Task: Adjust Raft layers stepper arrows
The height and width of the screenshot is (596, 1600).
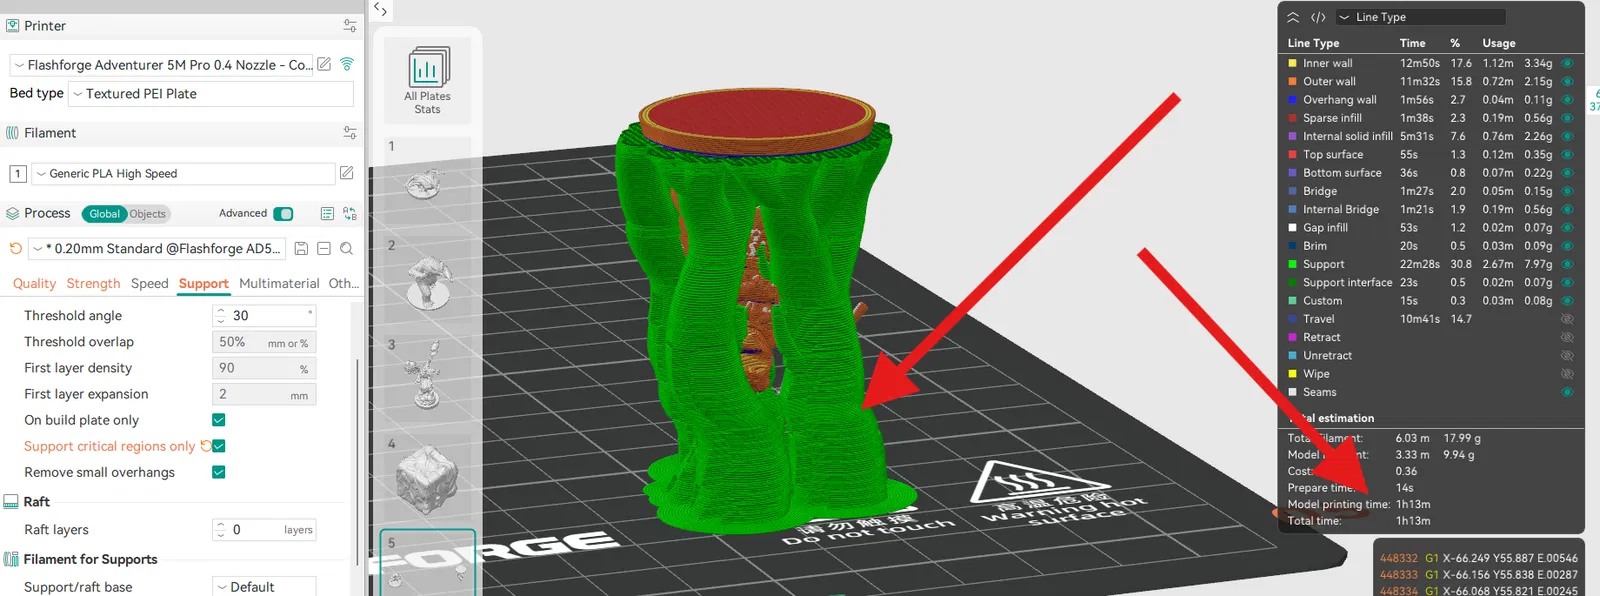Action: pos(221,530)
